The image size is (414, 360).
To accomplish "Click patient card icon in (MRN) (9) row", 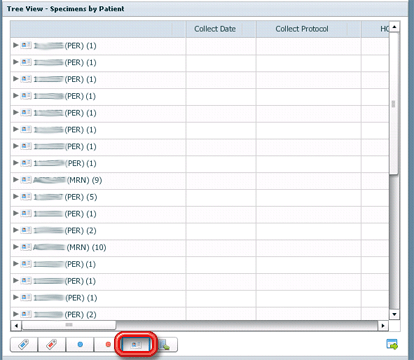I will point(26,180).
